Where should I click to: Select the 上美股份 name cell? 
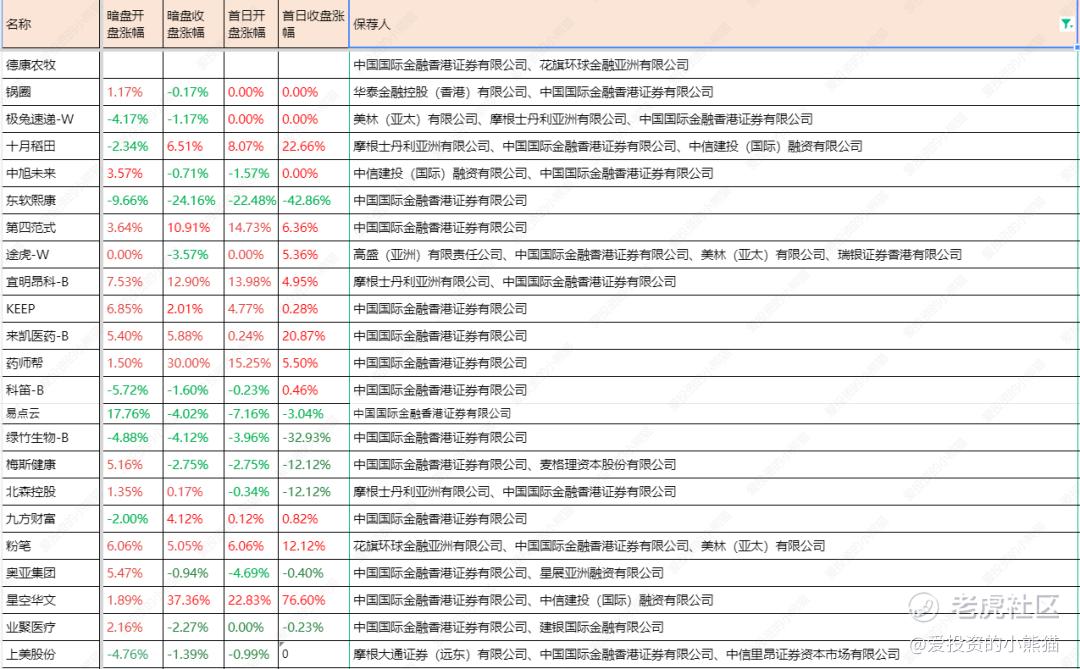[x=52, y=654]
